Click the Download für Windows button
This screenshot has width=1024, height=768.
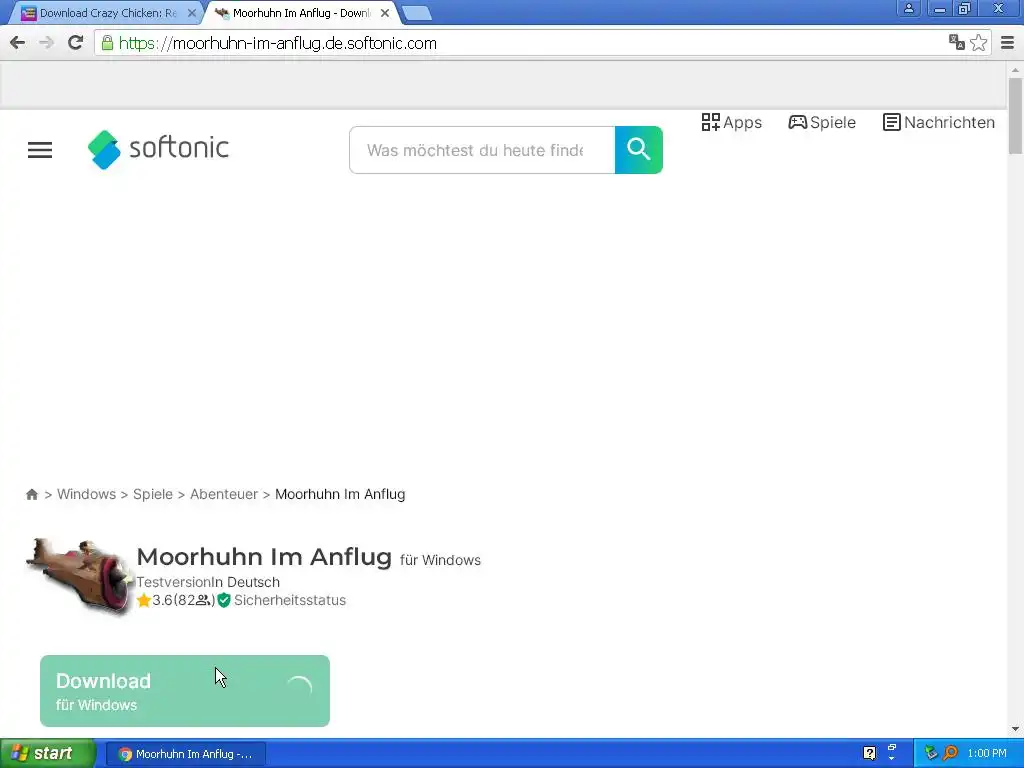185,691
